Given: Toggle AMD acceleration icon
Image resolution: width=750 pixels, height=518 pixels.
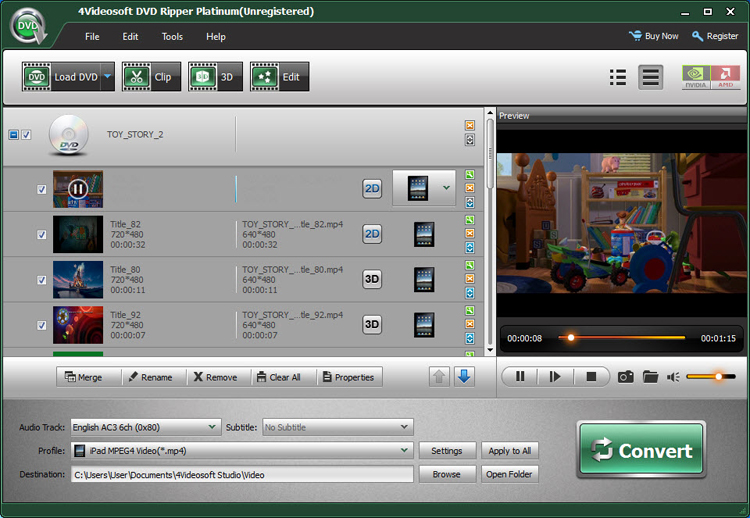Looking at the screenshot, I should 726,77.
